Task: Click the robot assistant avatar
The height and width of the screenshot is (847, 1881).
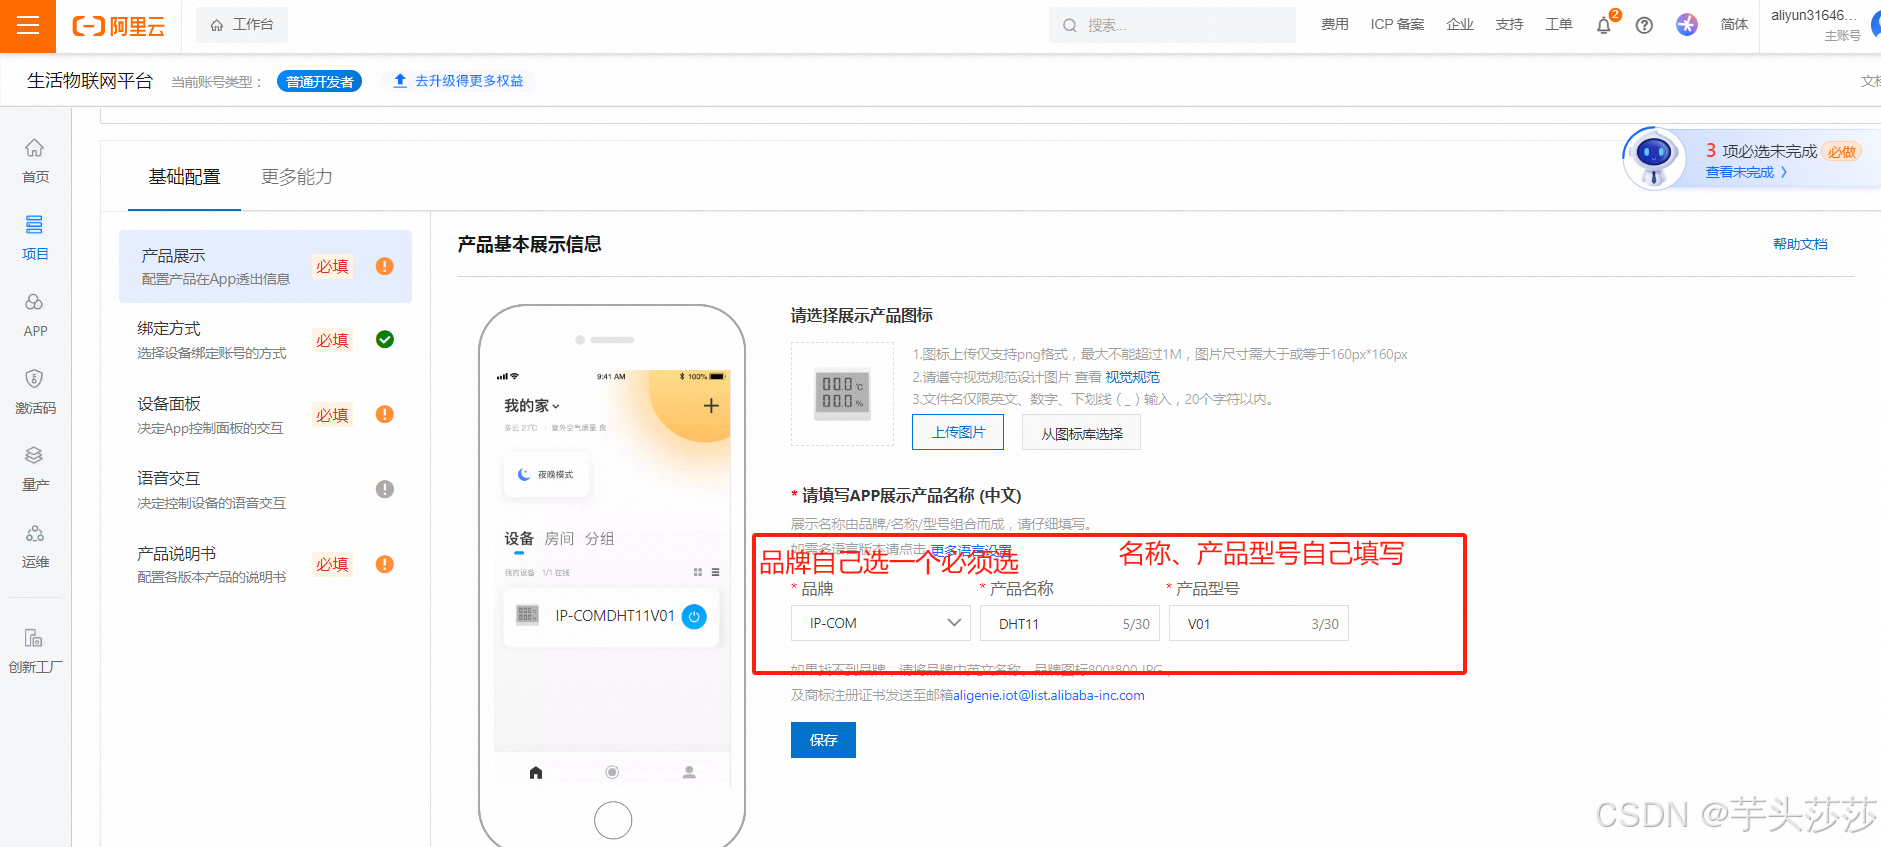Action: (1653, 158)
